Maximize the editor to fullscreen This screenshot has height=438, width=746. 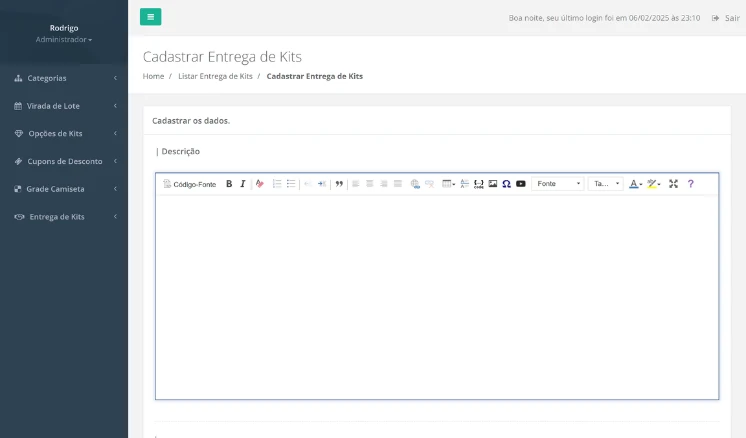[673, 184]
